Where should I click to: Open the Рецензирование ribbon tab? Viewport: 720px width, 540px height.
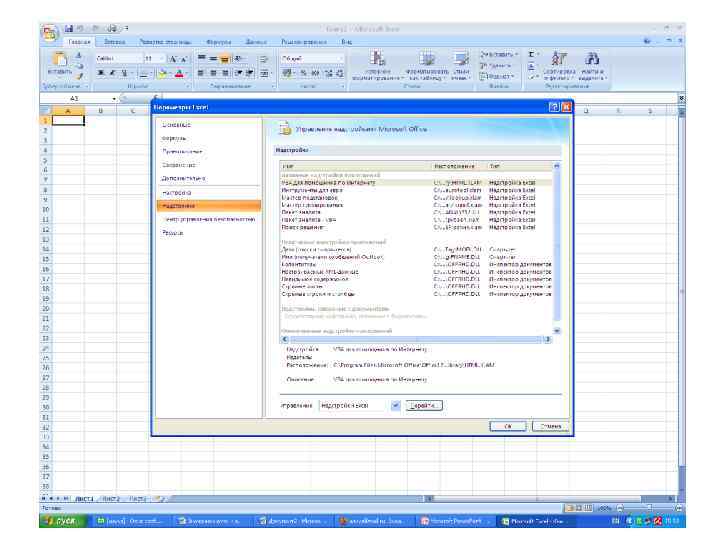[304, 42]
